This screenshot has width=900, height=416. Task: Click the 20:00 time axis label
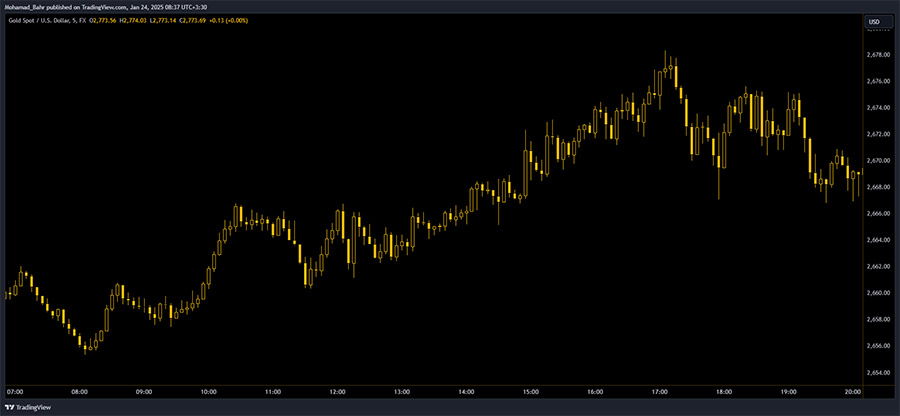coord(852,391)
